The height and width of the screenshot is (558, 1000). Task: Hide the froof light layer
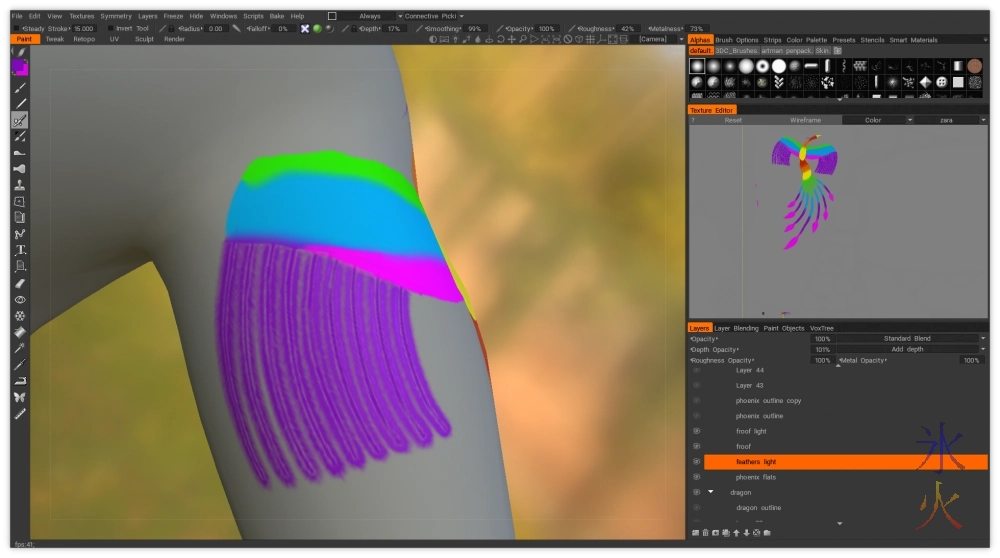[696, 431]
